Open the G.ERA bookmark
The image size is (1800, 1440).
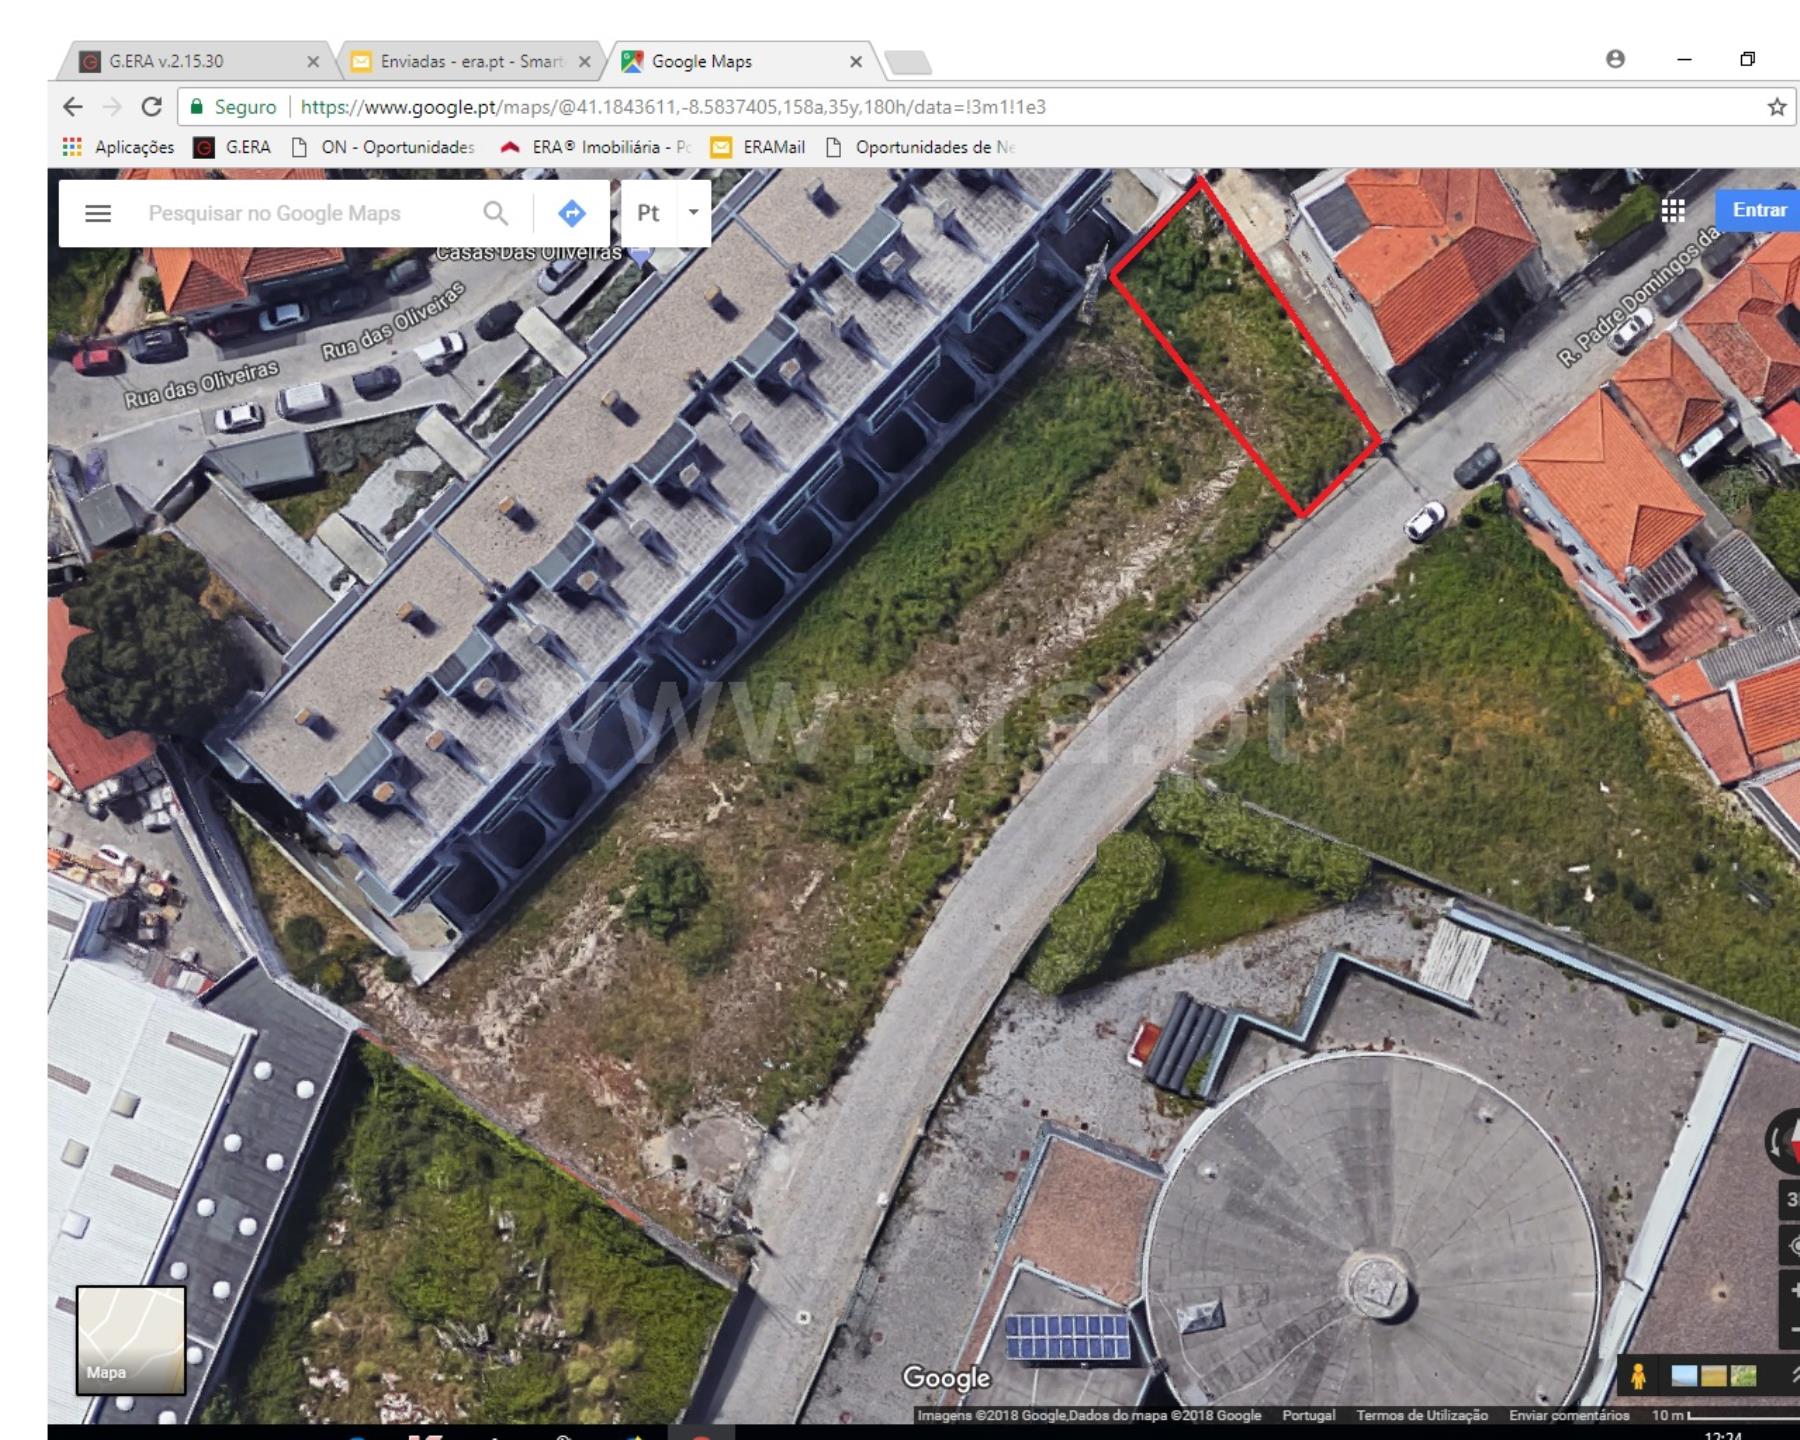tap(232, 147)
